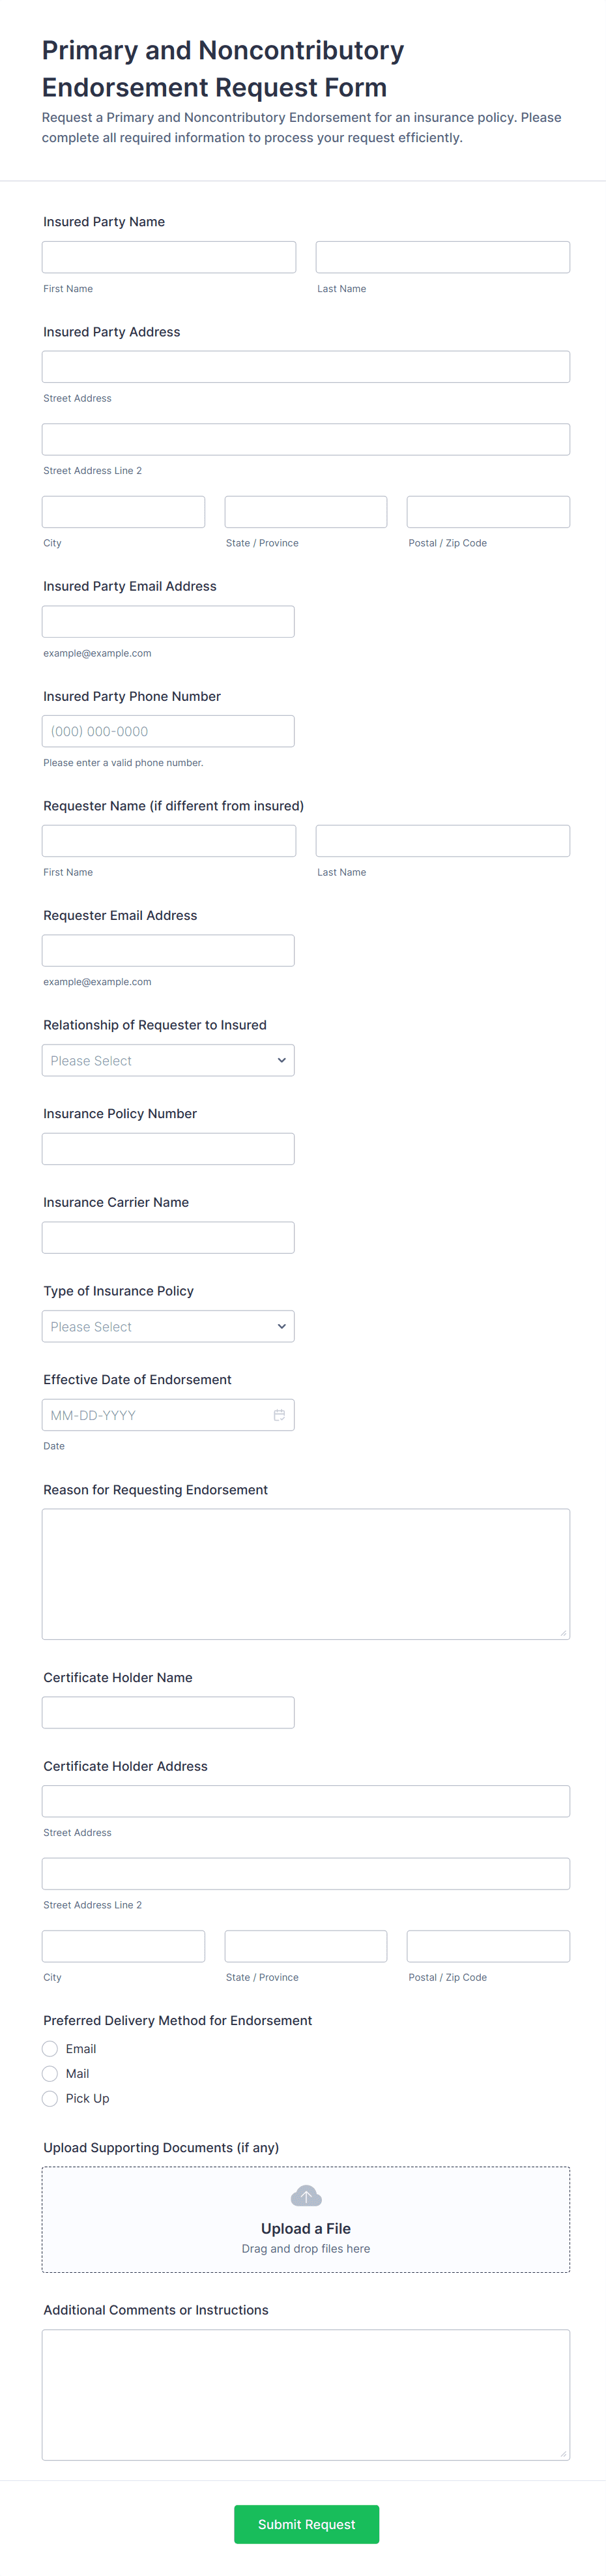Select the Pick Up radio button

coord(50,2099)
